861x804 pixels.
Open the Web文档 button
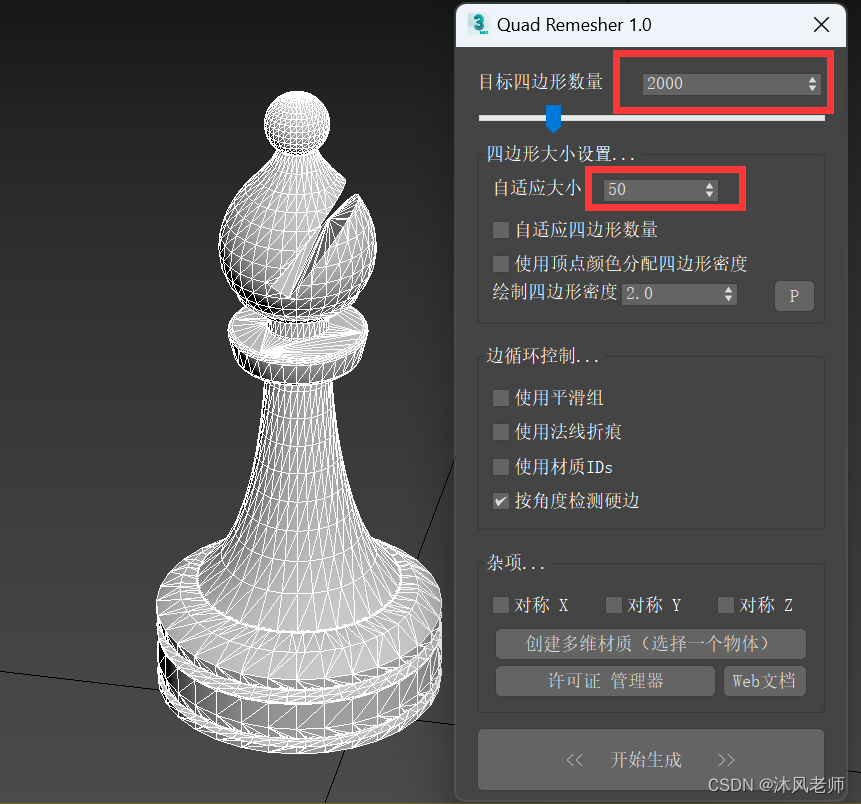pos(764,681)
